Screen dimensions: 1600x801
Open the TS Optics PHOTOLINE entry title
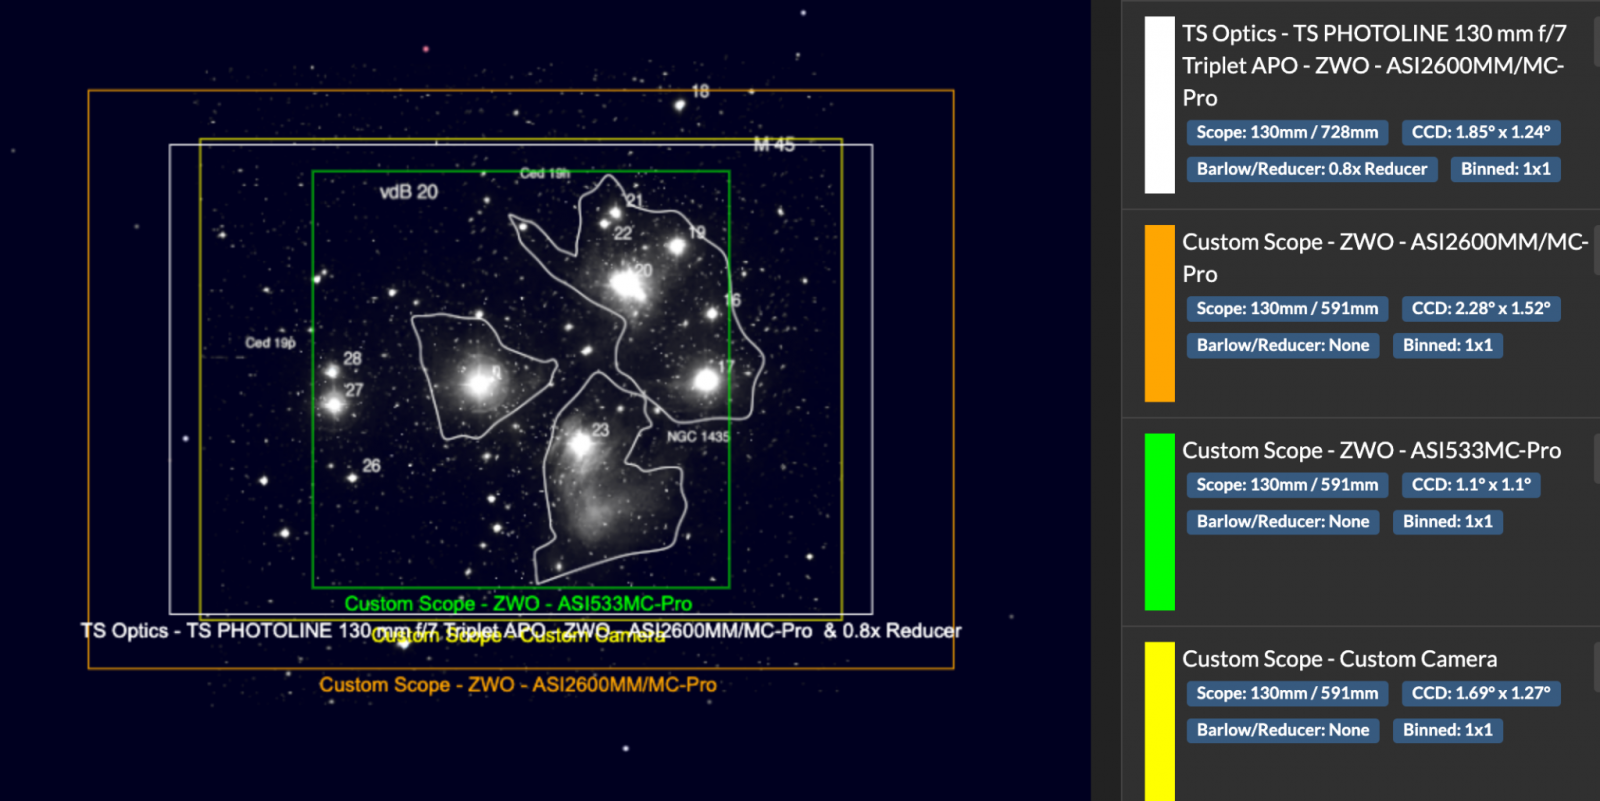[x=1373, y=65]
